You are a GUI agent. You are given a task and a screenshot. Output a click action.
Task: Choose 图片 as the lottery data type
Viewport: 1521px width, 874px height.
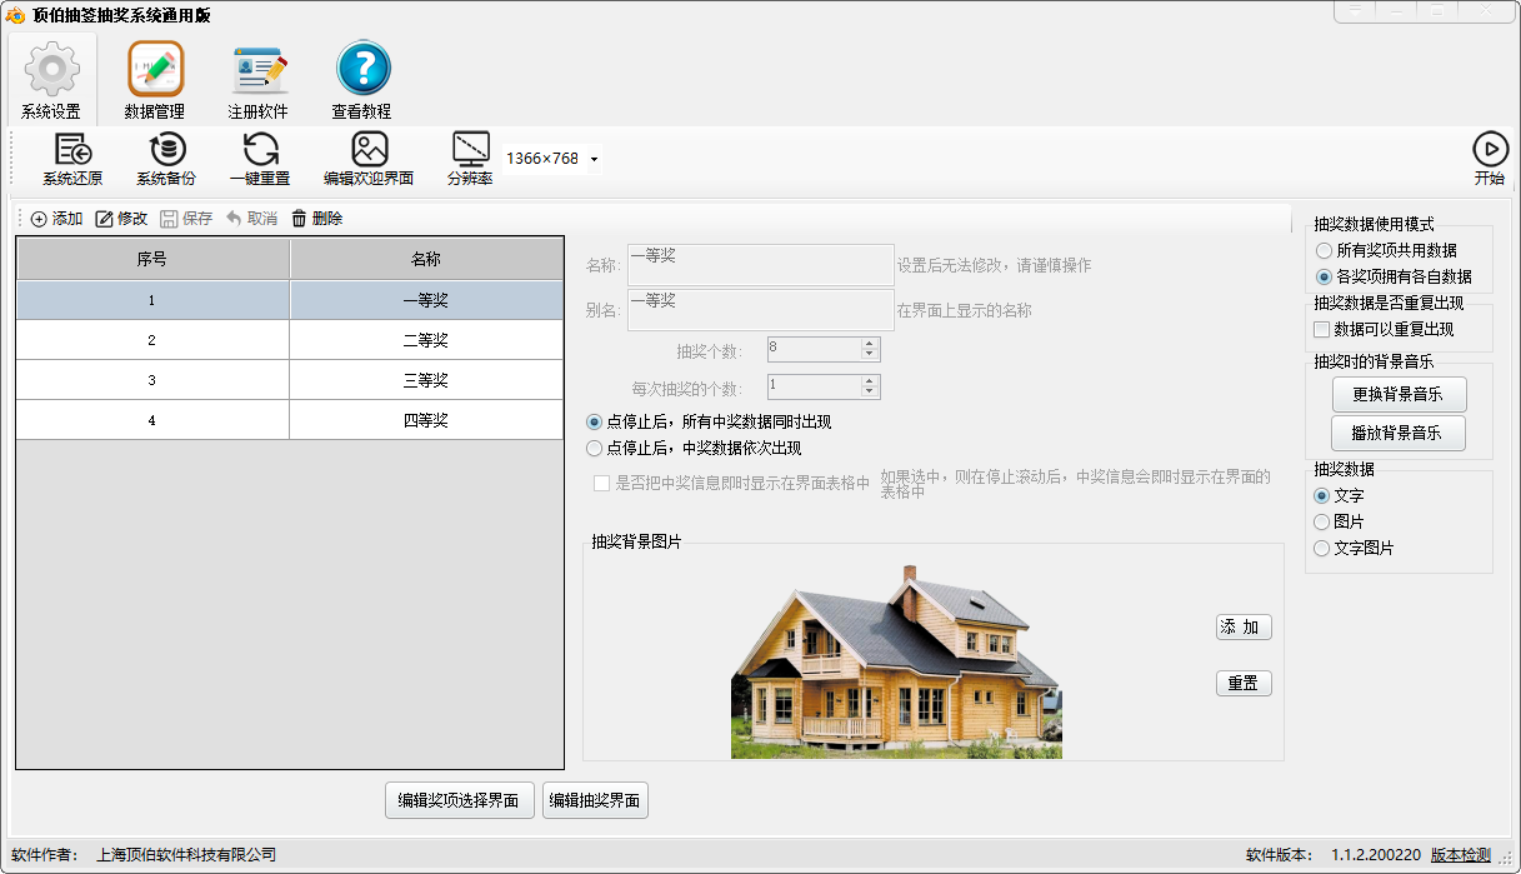[x=1321, y=521]
